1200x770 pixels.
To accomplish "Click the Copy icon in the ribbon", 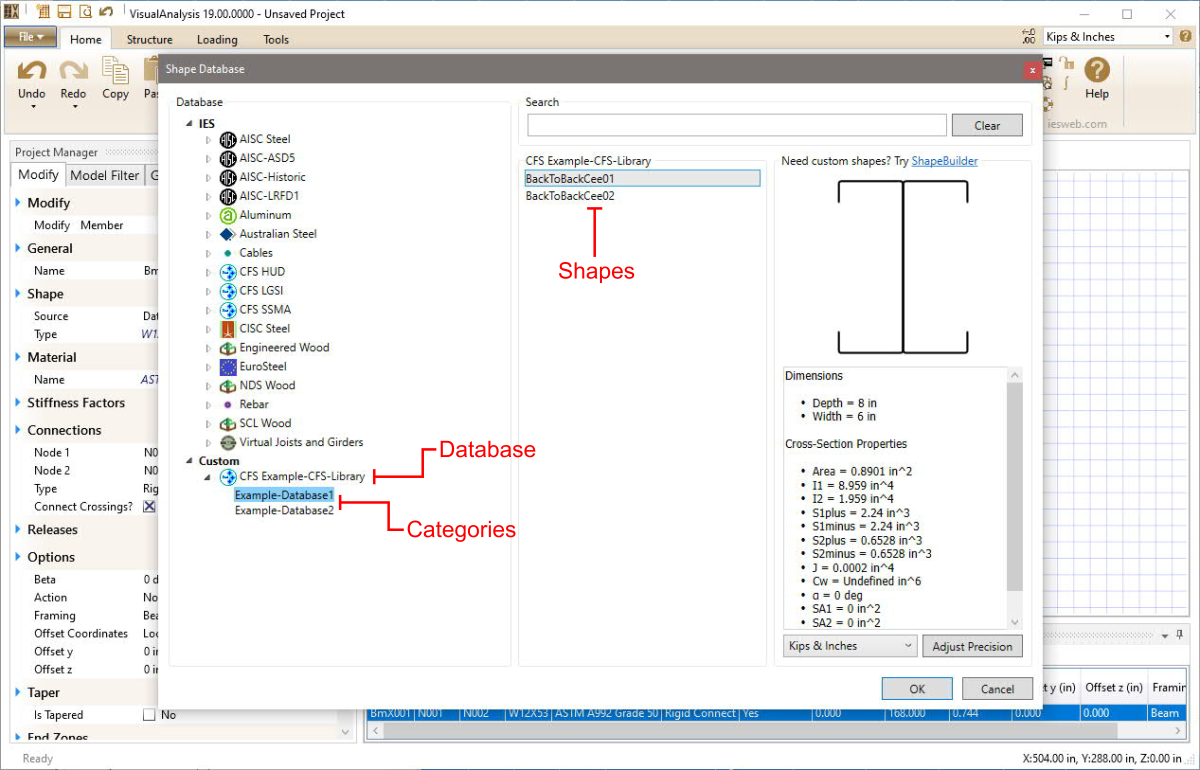I will [115, 70].
